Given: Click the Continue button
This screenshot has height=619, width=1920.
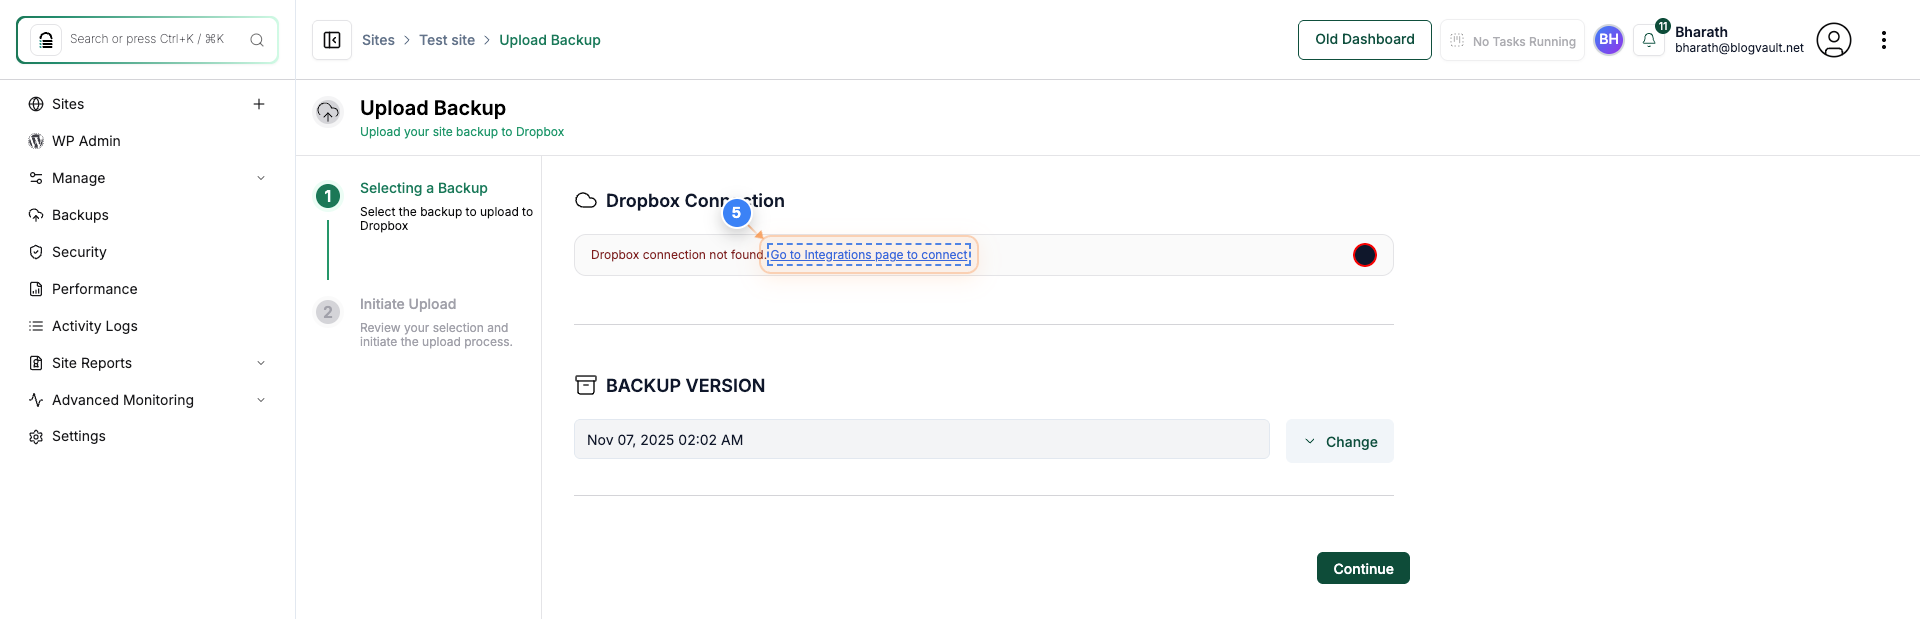Looking at the screenshot, I should click(1362, 568).
